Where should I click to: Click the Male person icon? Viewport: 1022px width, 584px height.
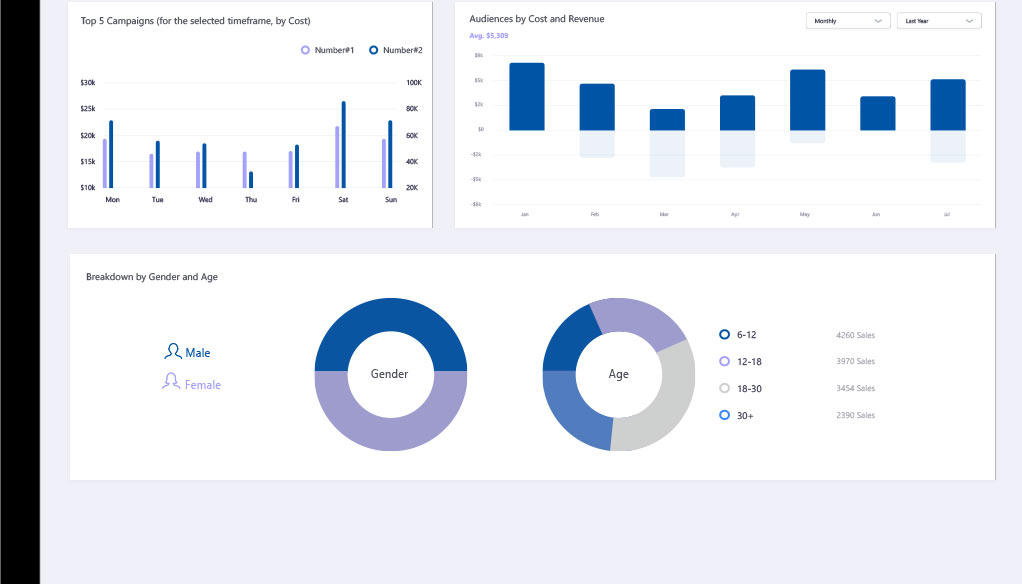click(x=173, y=351)
